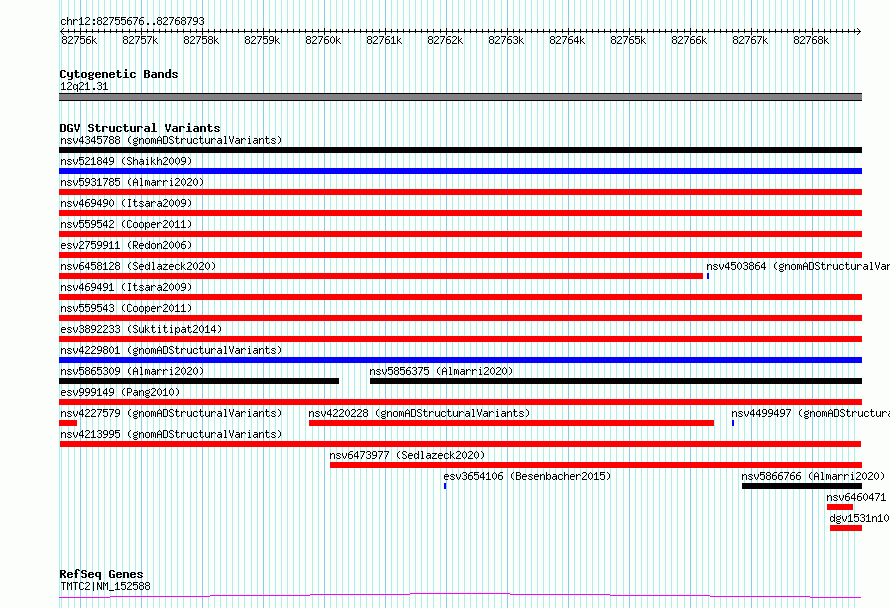Select the TMTC2|NM_152588 gene label
This screenshot has width=890, height=608.
click(105, 586)
